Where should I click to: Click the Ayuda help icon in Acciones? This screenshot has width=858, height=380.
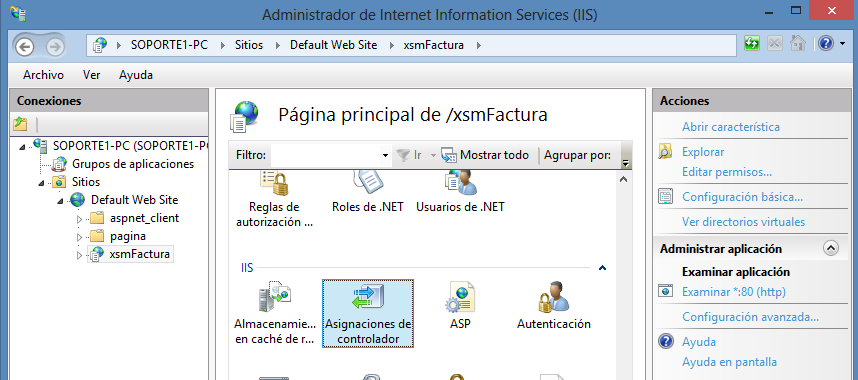(x=665, y=342)
